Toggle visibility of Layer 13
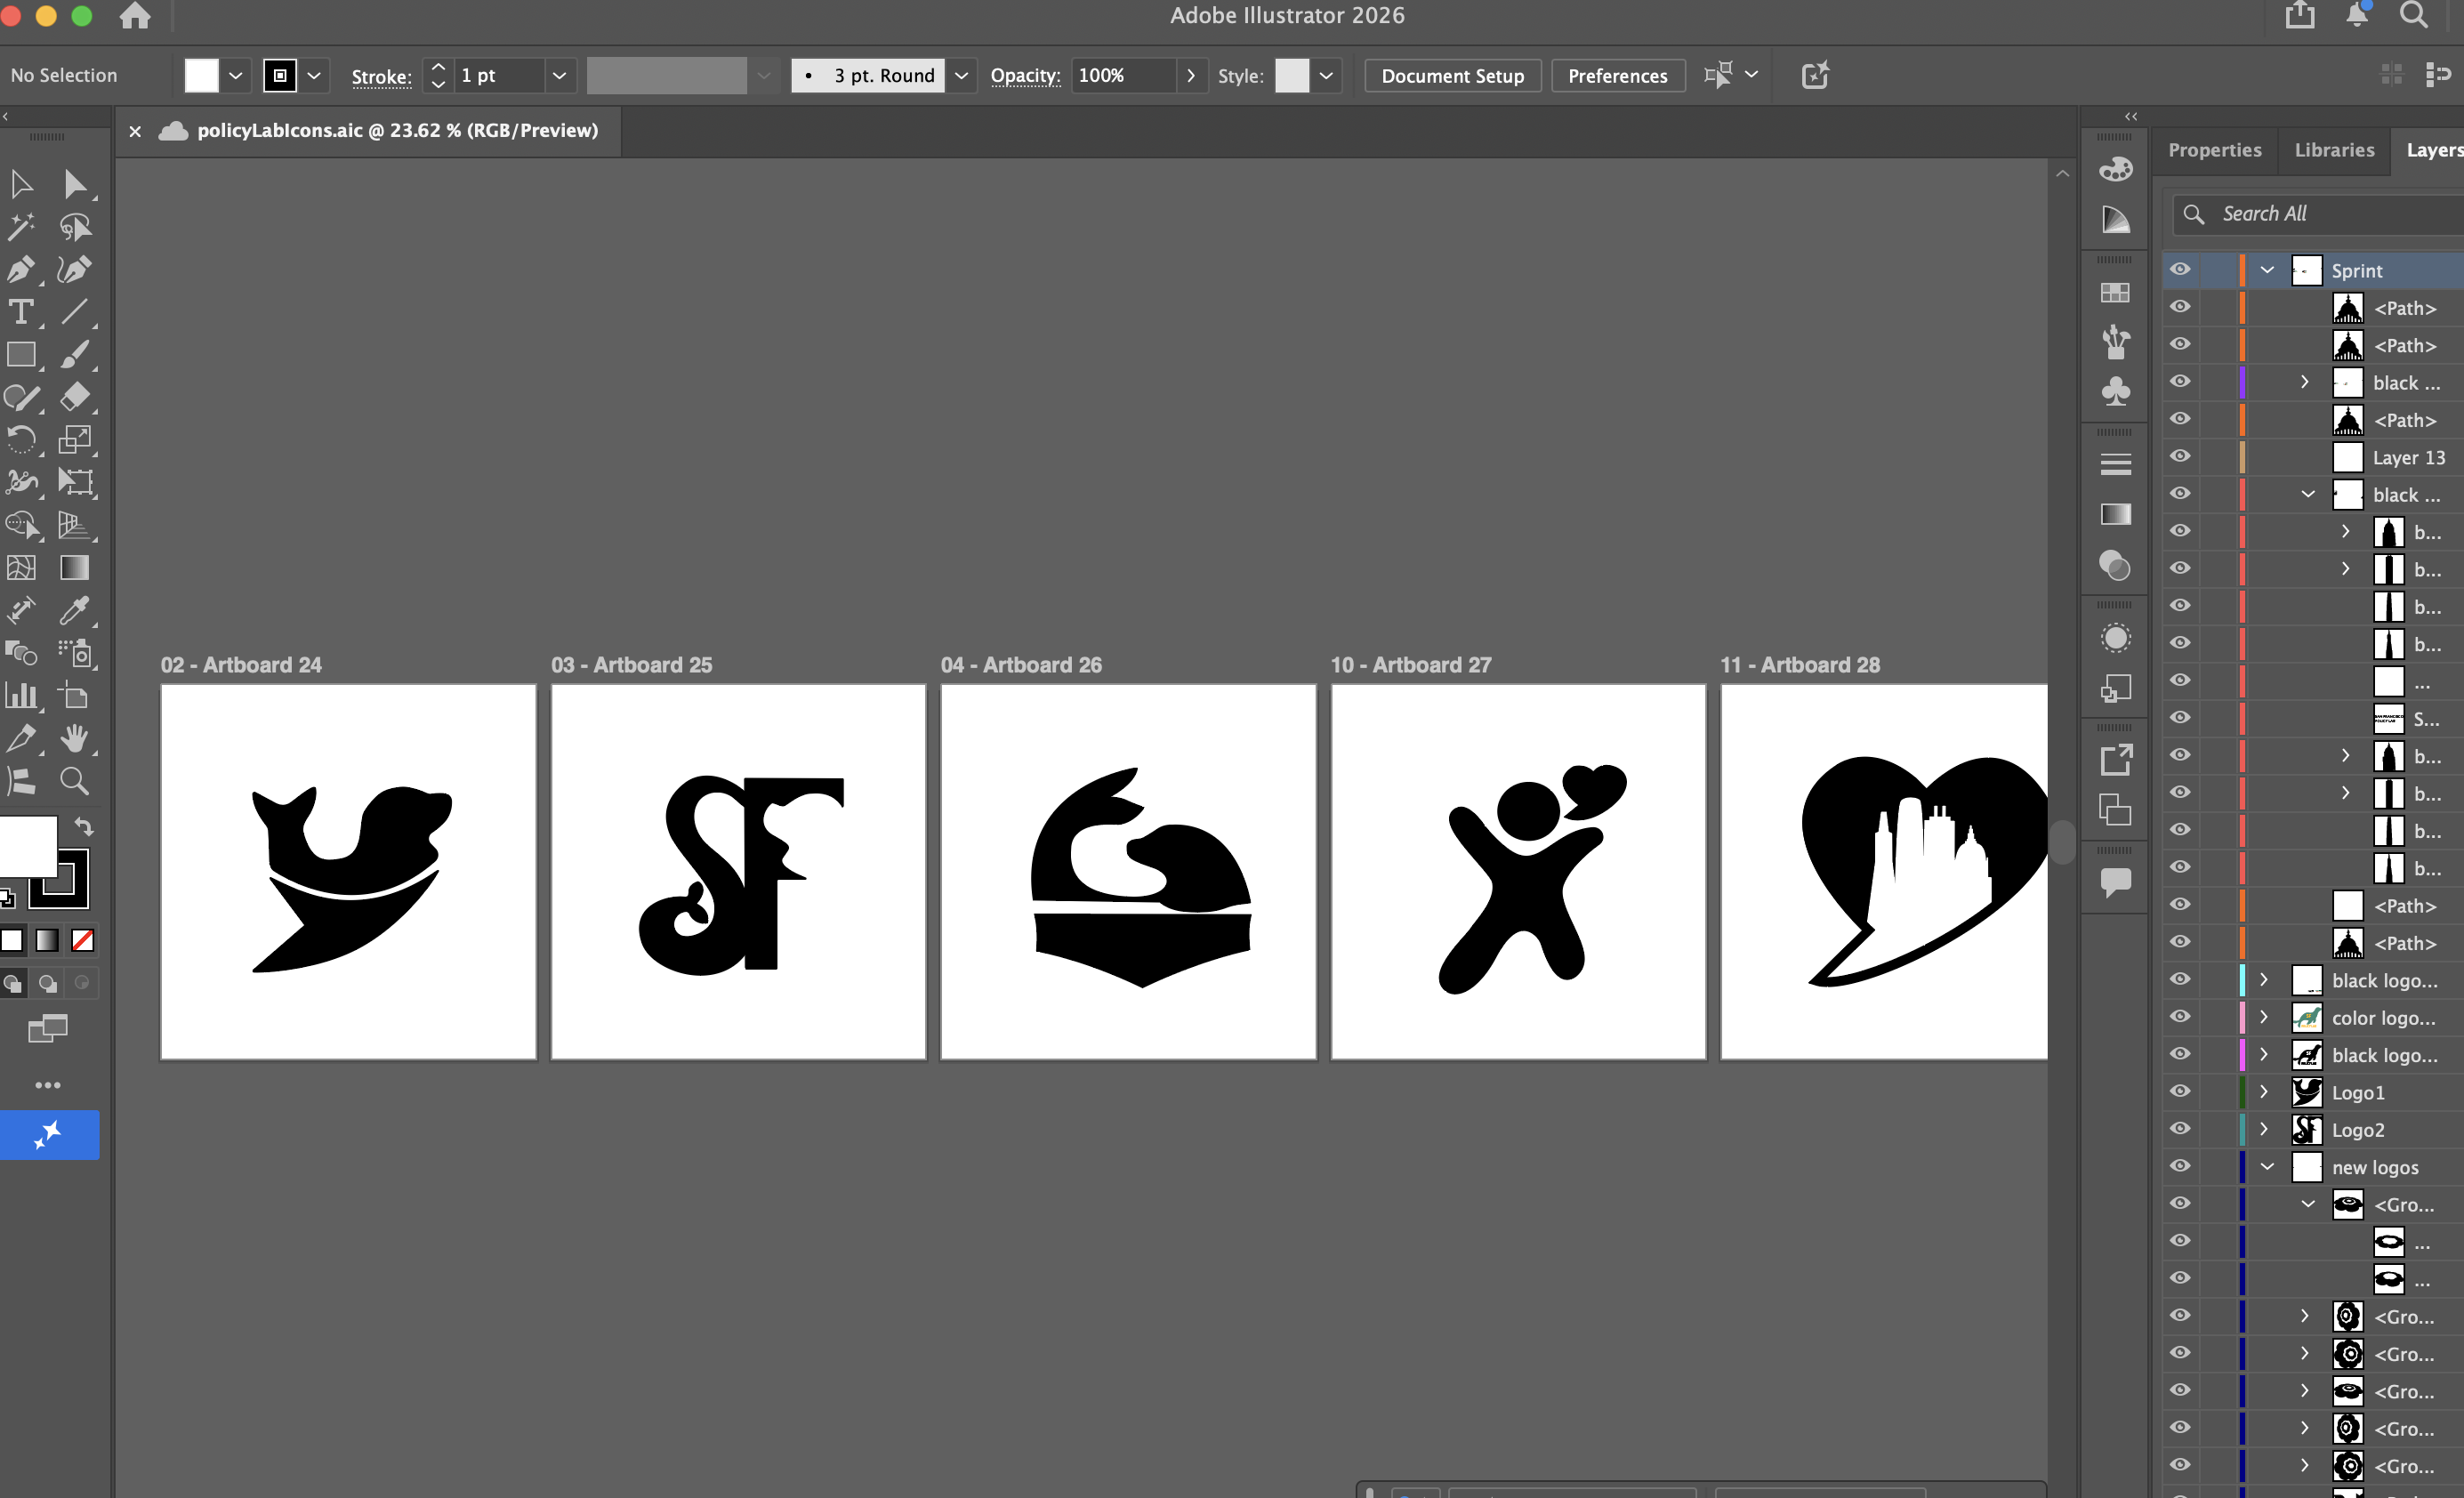Viewport: 2464px width, 1498px height. [x=2180, y=457]
